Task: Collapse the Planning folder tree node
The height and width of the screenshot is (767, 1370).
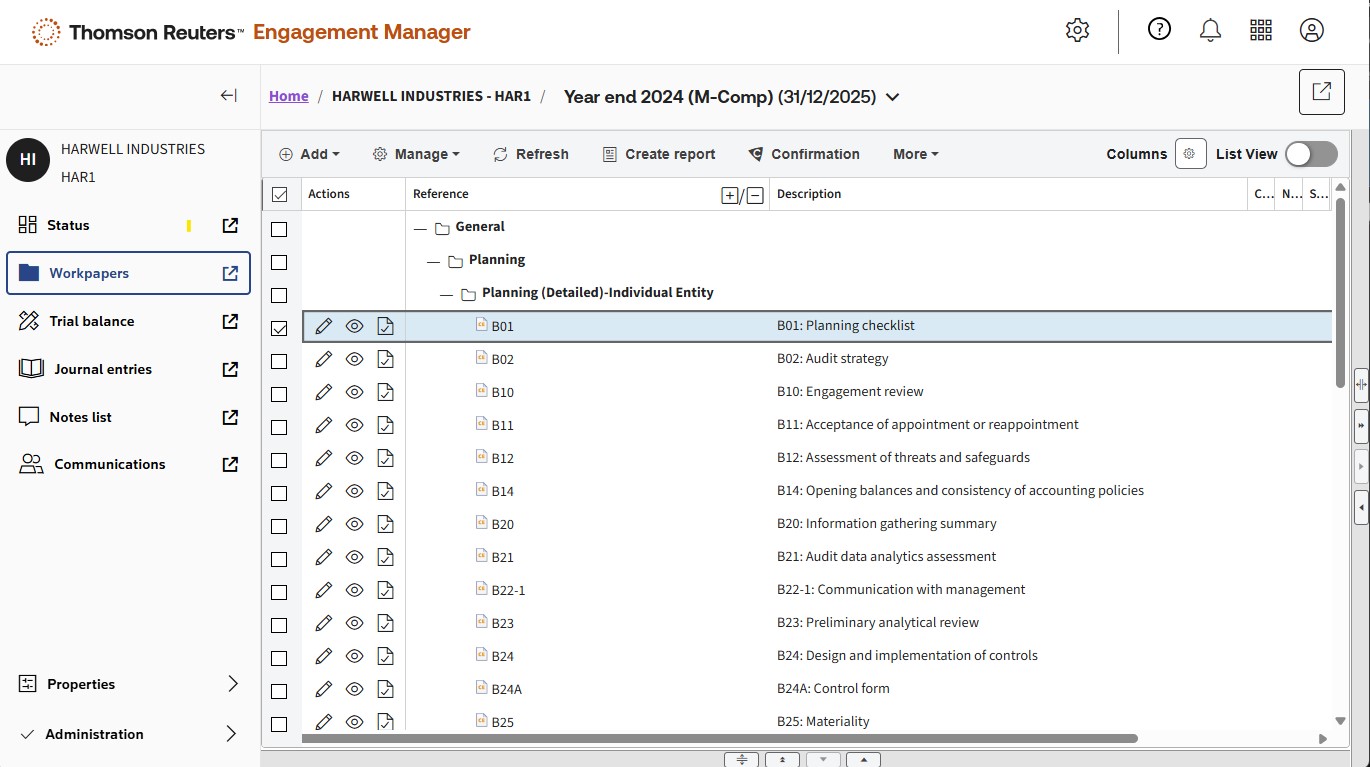Action: pos(433,261)
